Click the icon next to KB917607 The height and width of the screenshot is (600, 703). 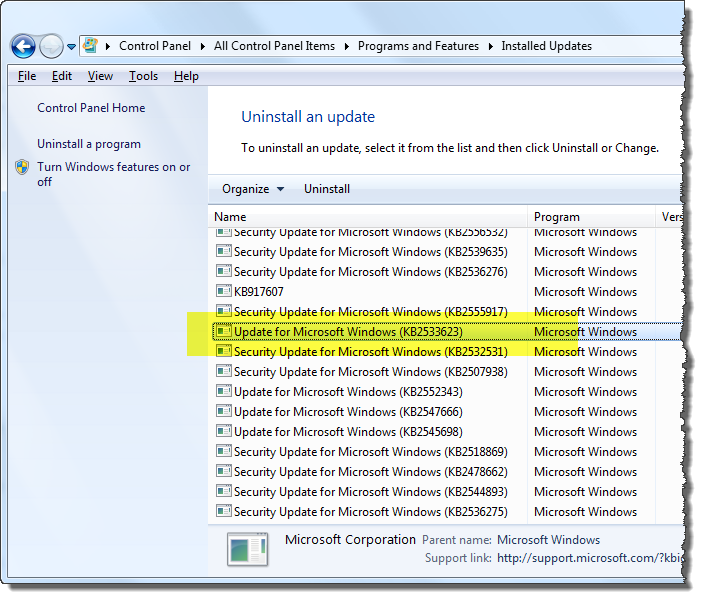click(224, 291)
